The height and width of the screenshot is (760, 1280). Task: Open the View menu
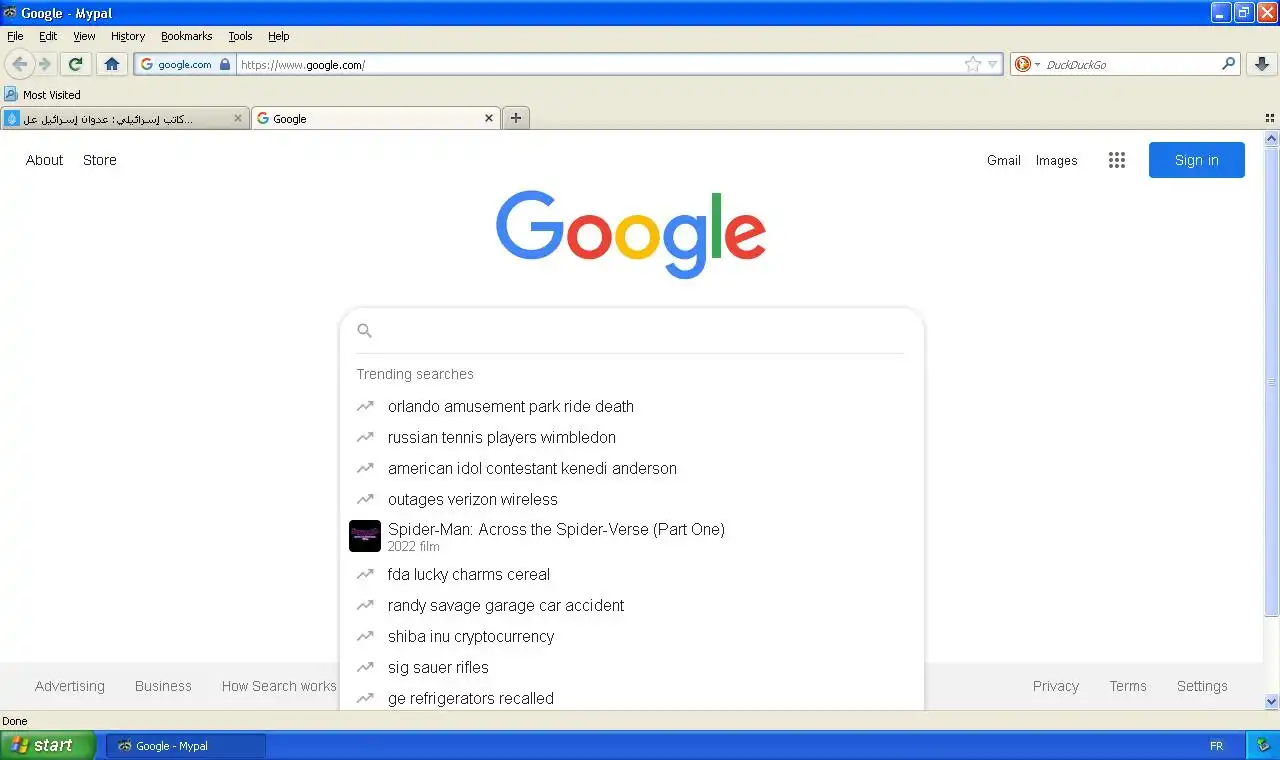coord(84,36)
